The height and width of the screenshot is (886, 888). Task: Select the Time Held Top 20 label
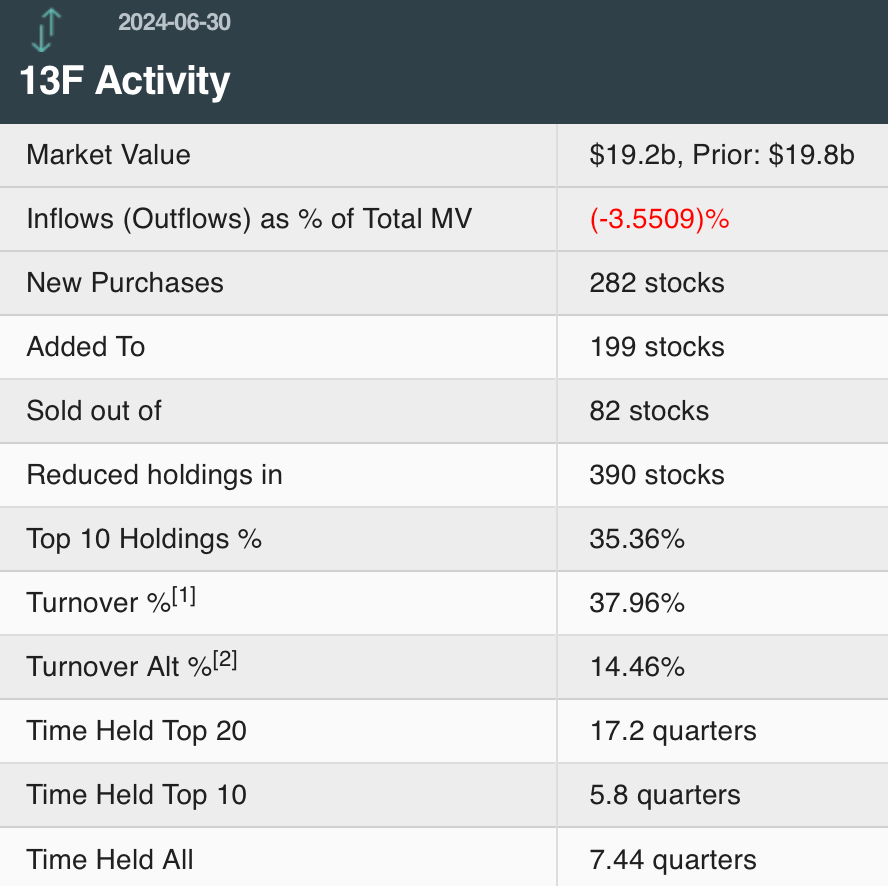coord(137,731)
